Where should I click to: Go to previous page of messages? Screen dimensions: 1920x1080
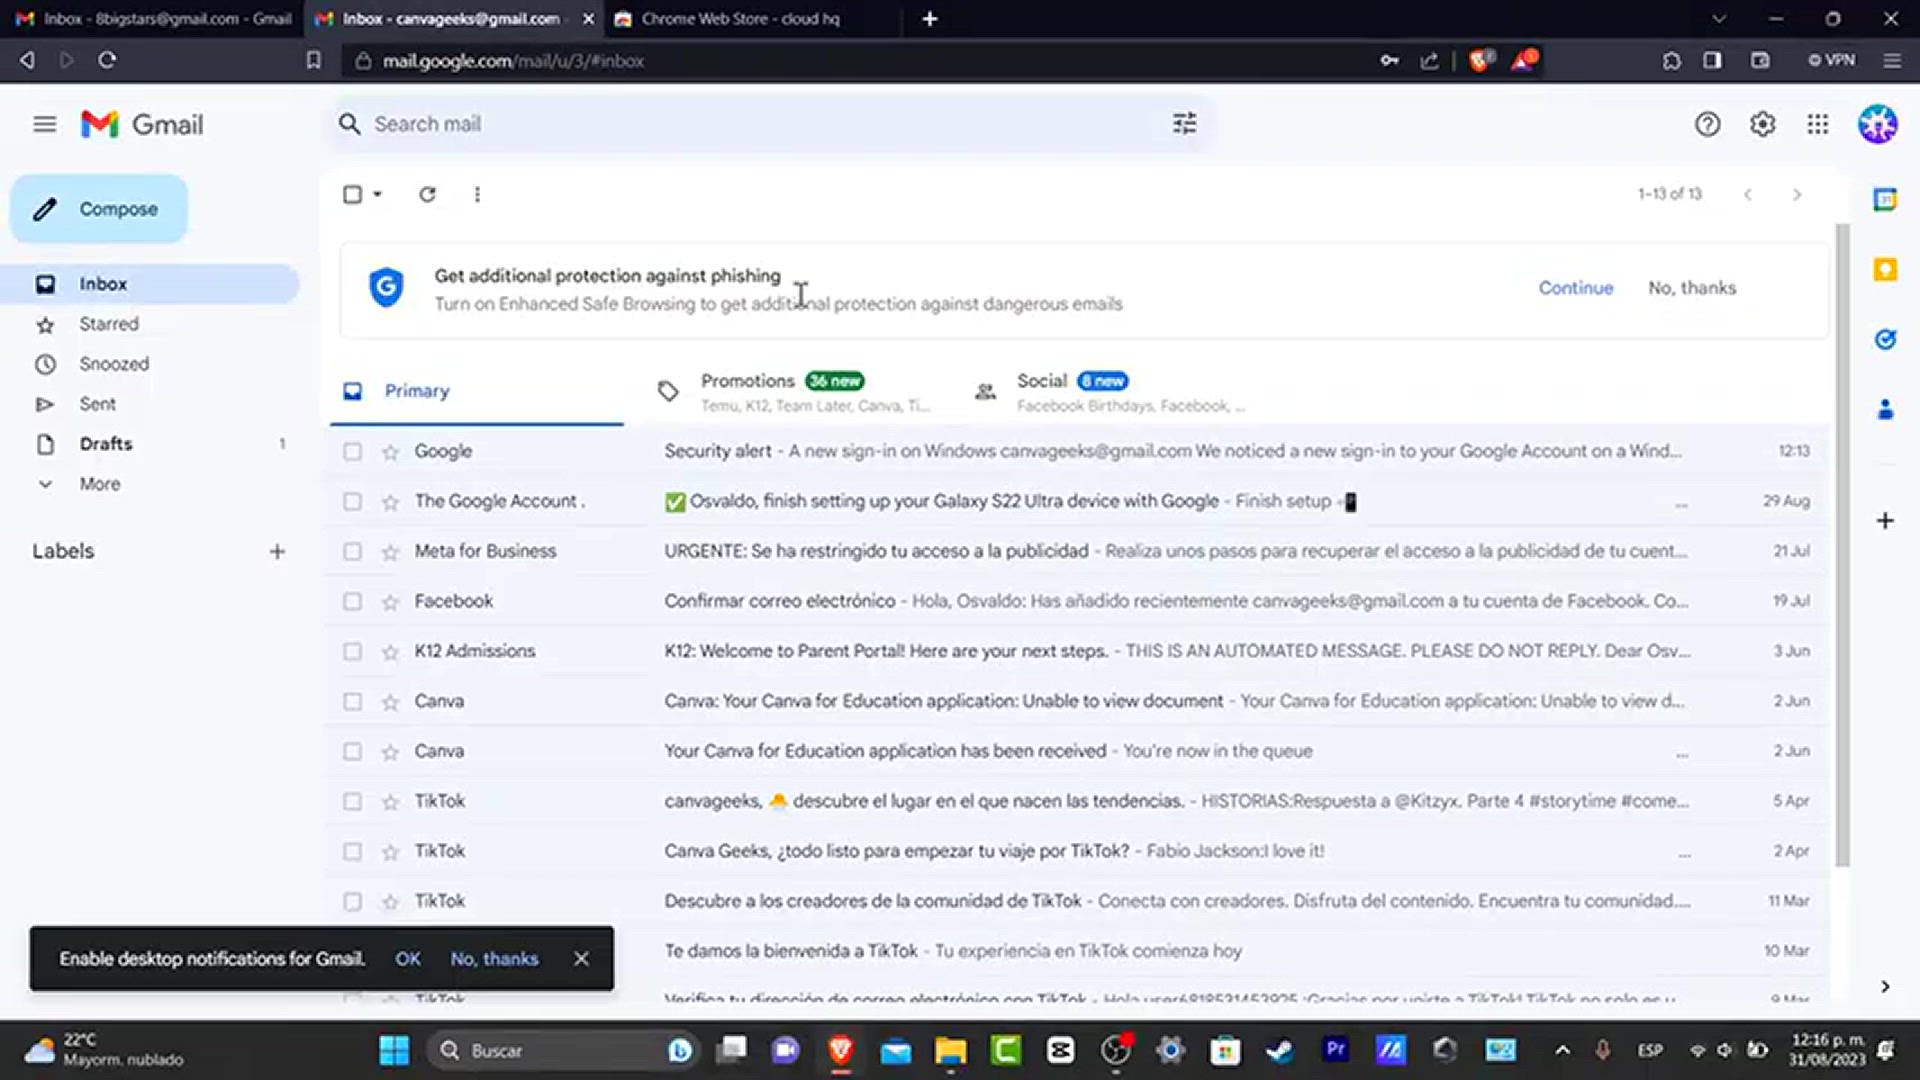click(1747, 194)
